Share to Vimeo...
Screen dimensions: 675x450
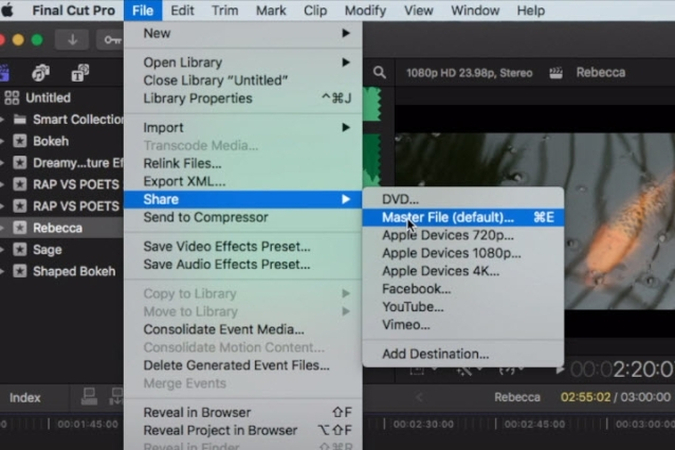click(x=463, y=325)
